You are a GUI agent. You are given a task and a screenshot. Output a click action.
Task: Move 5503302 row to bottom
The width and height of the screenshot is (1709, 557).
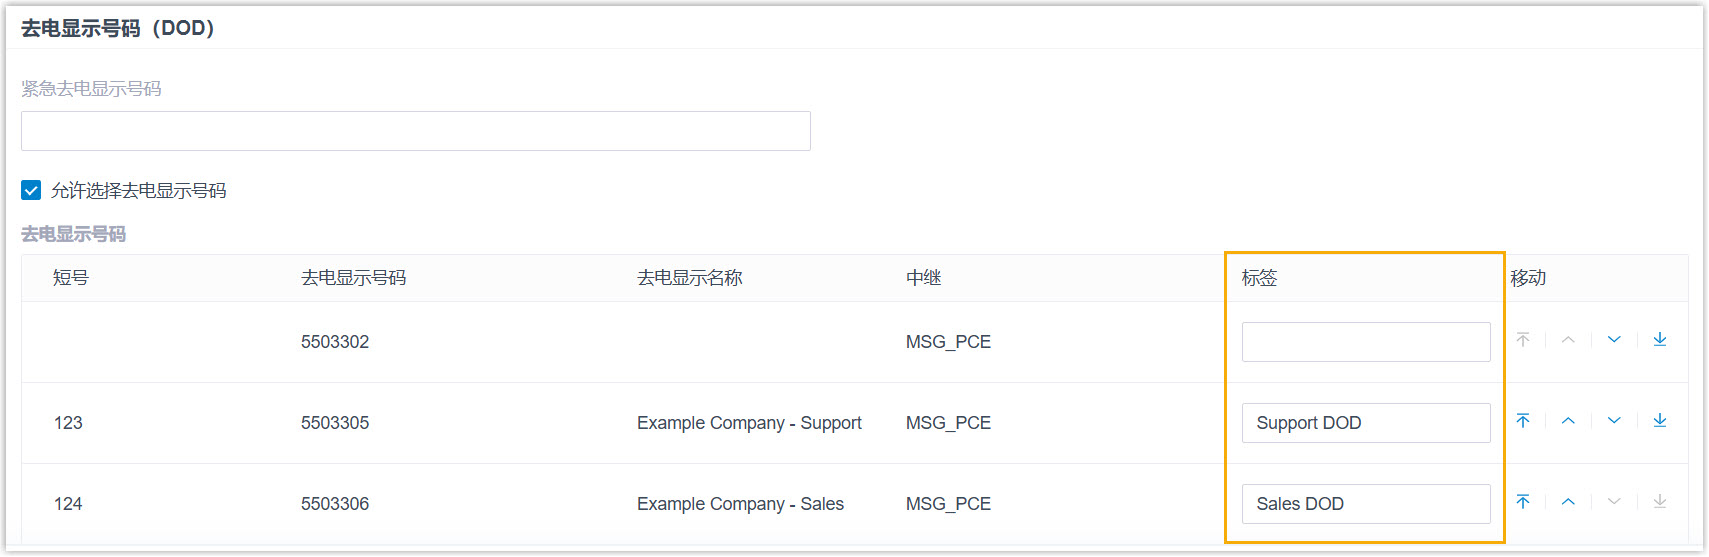tap(1660, 340)
